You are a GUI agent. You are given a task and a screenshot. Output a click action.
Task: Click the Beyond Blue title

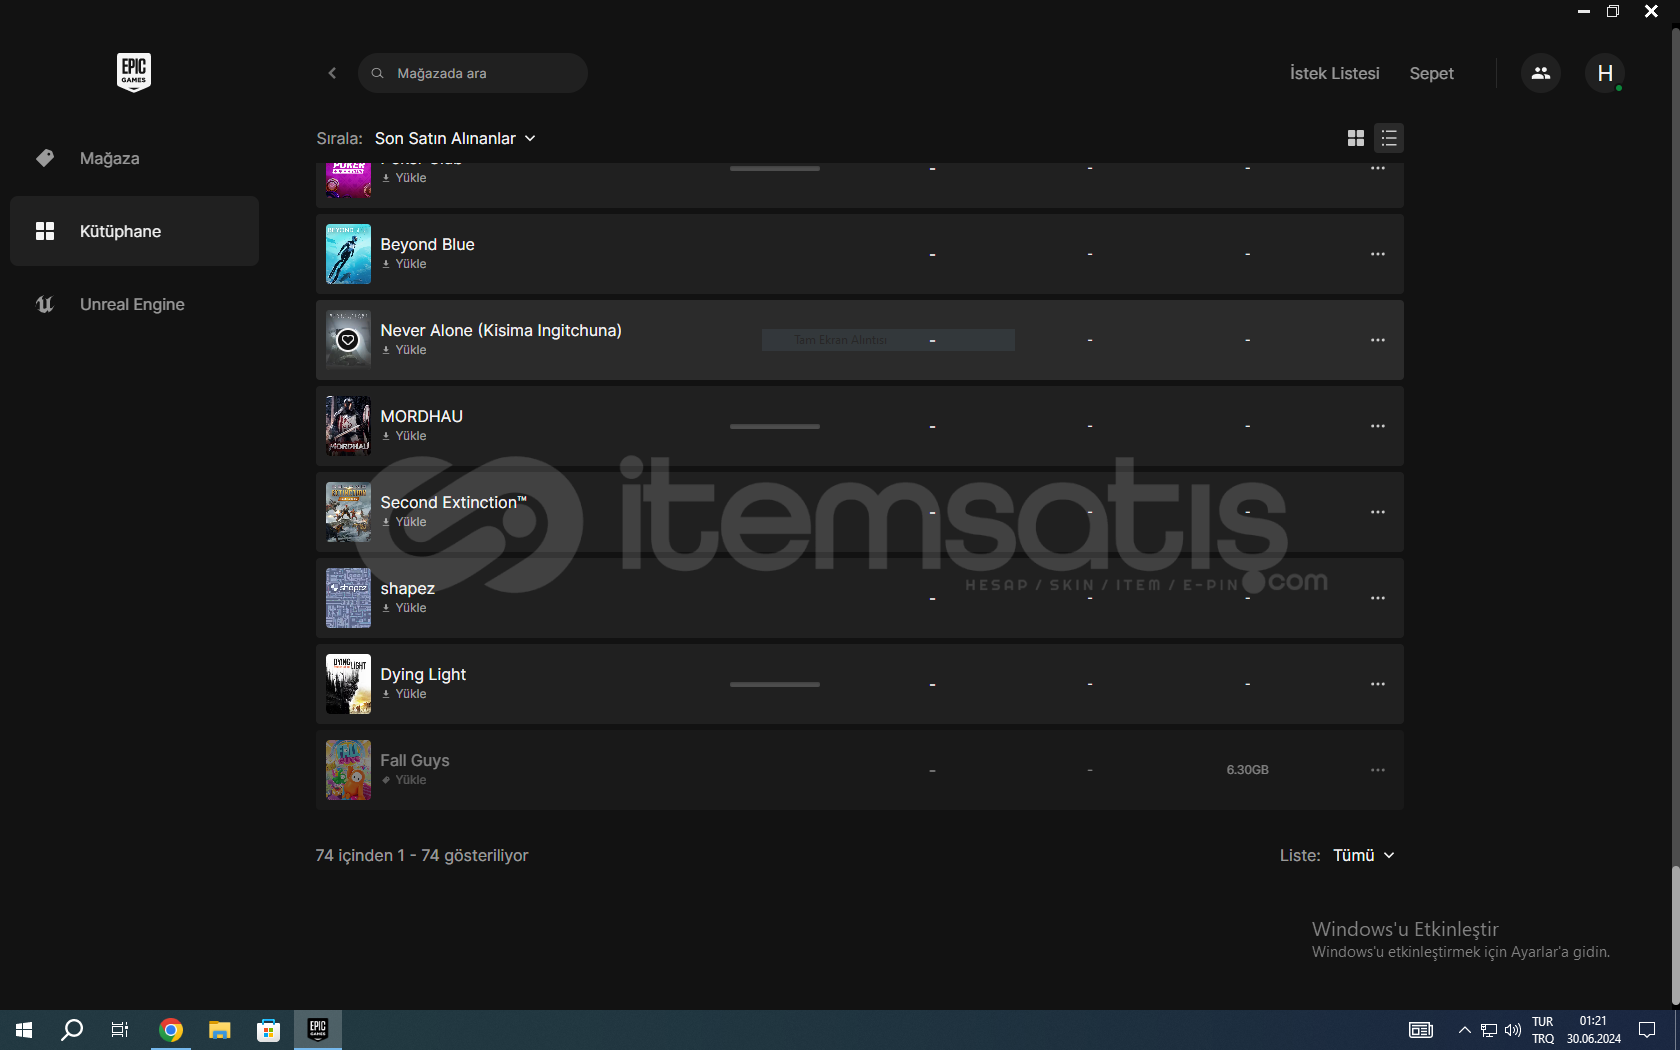427,244
